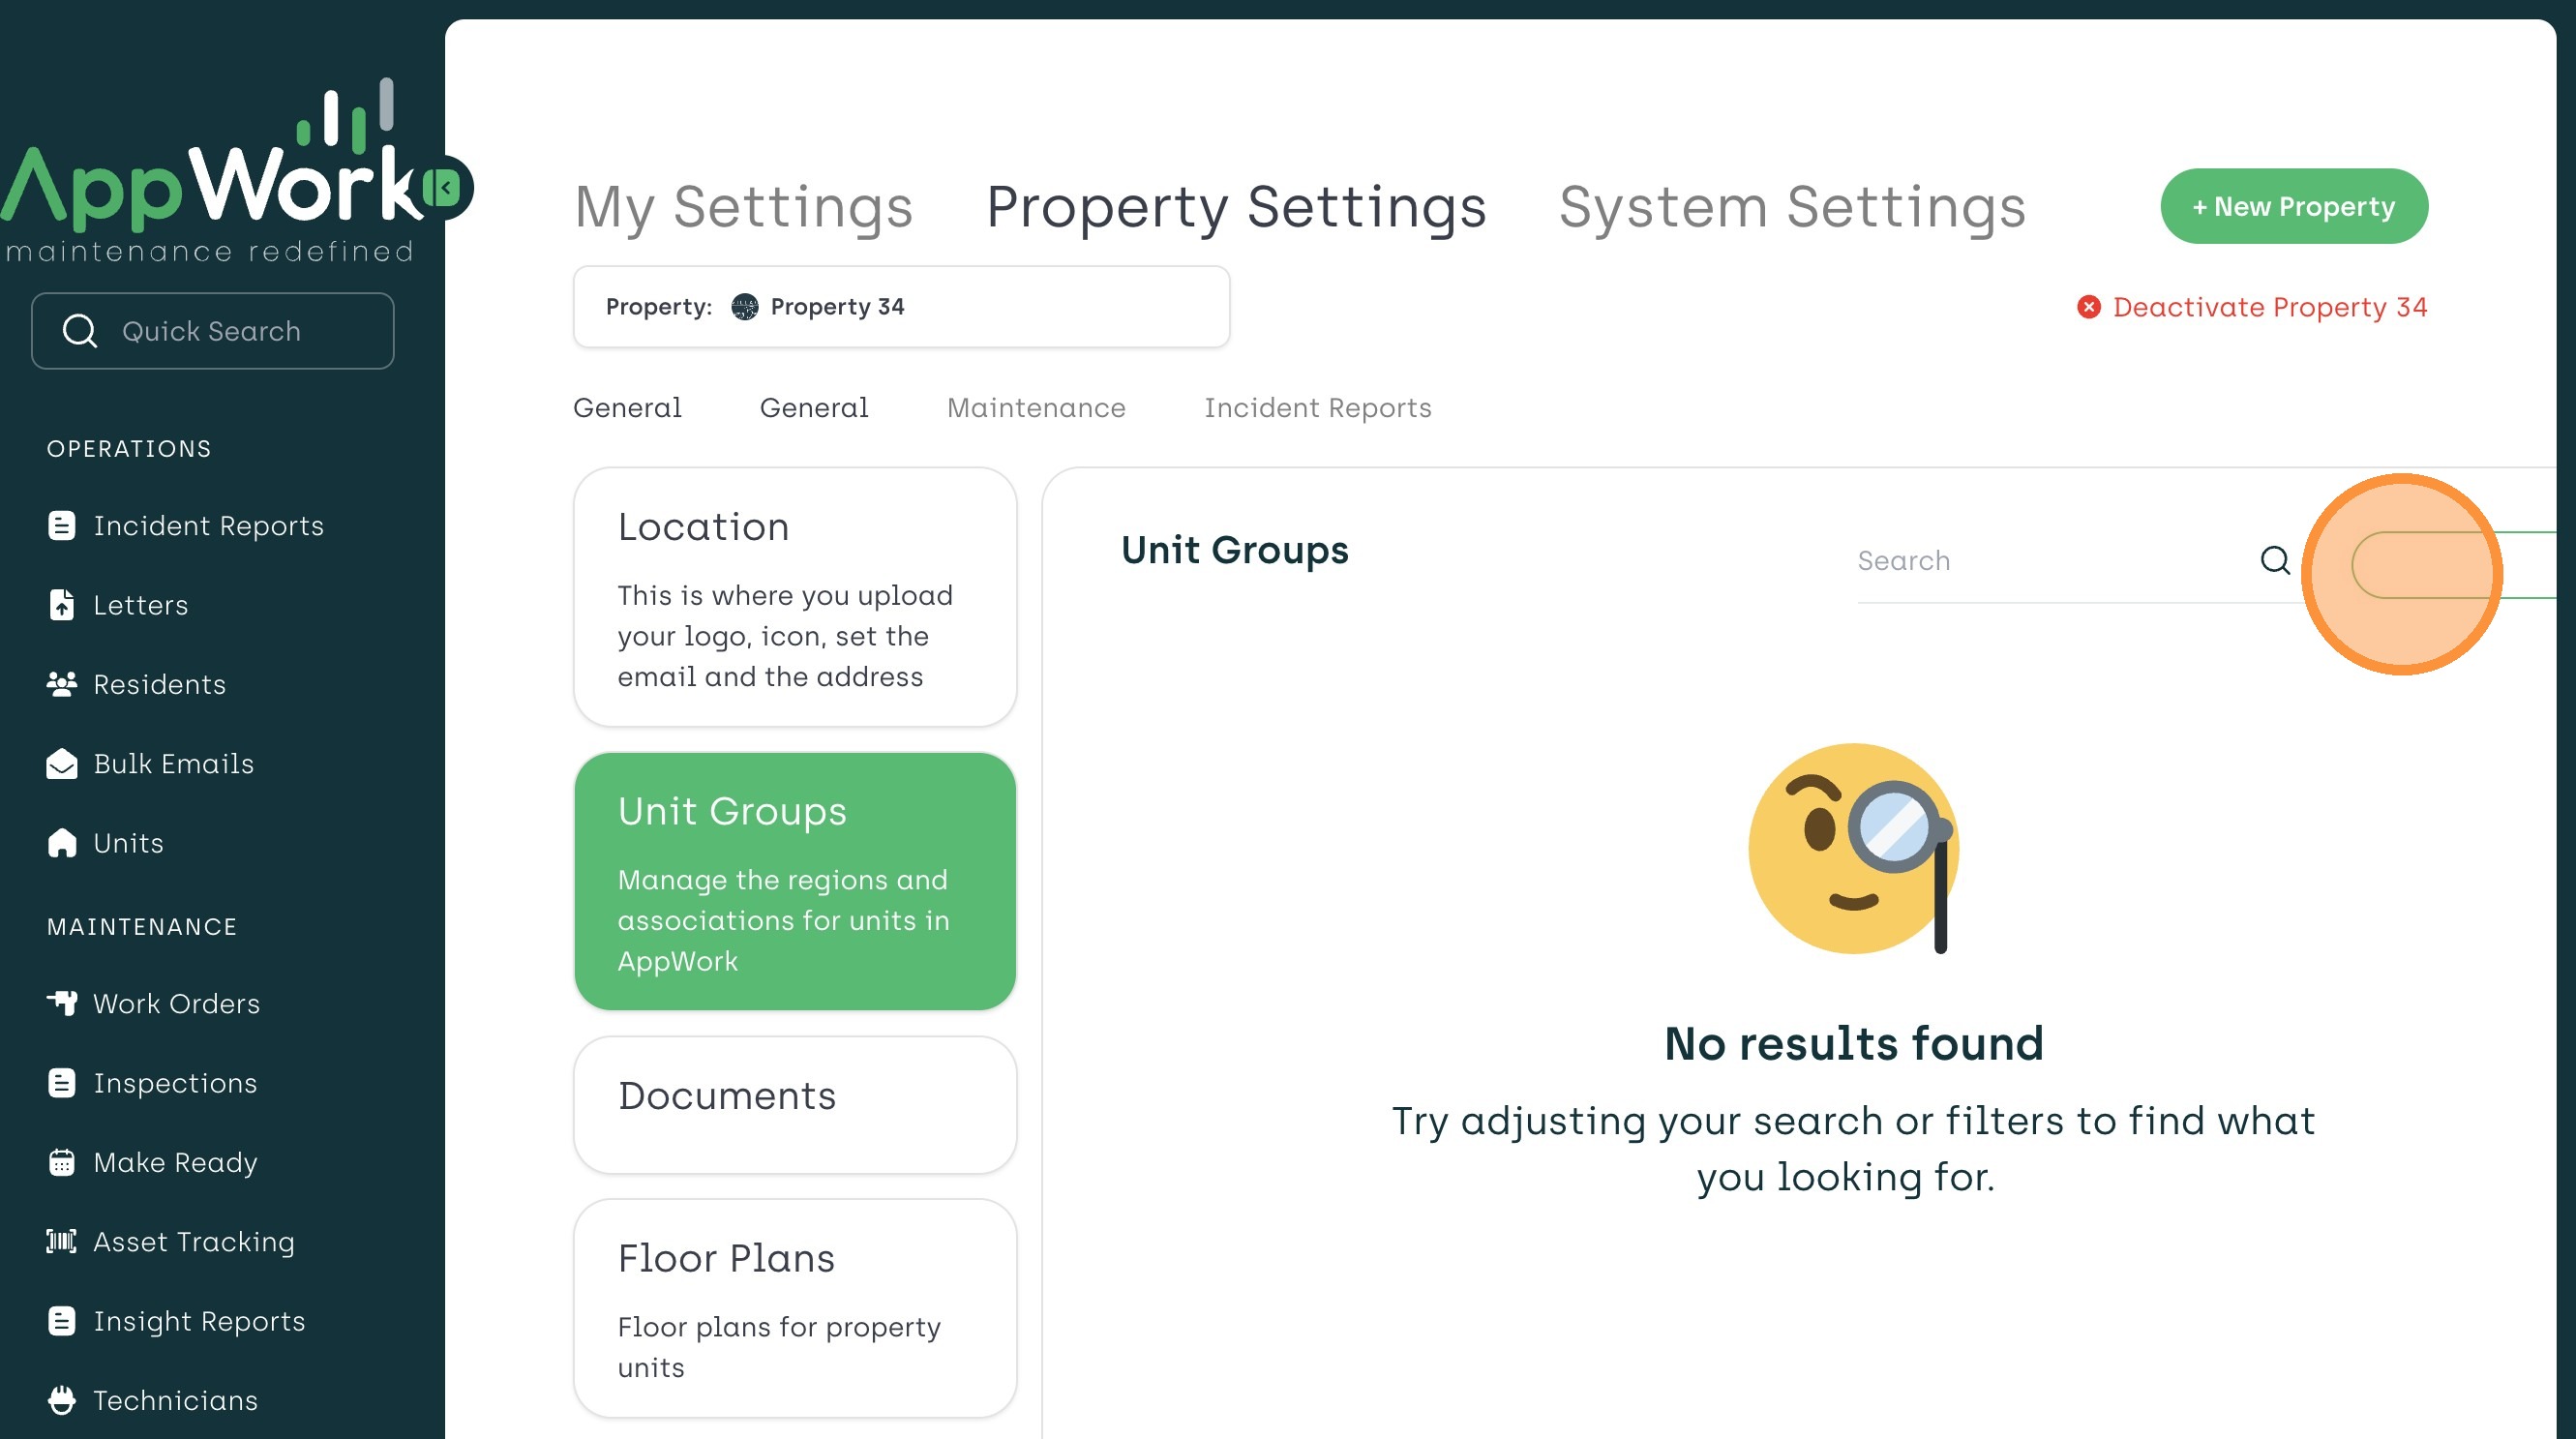
Task: Click the Incident Reports sidebar icon
Action: click(61, 526)
